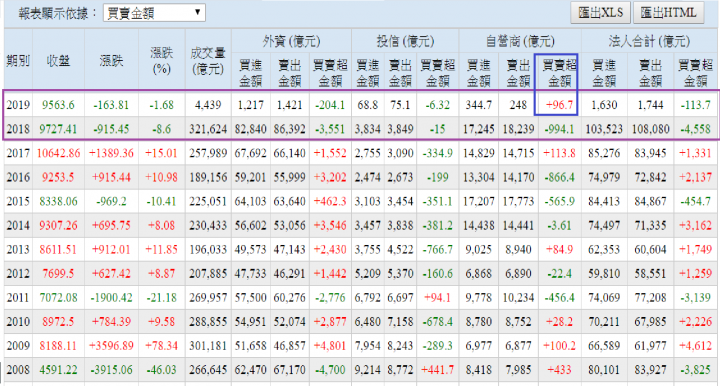Click the 成交量(億元) column header

pyautogui.click(x=208, y=61)
